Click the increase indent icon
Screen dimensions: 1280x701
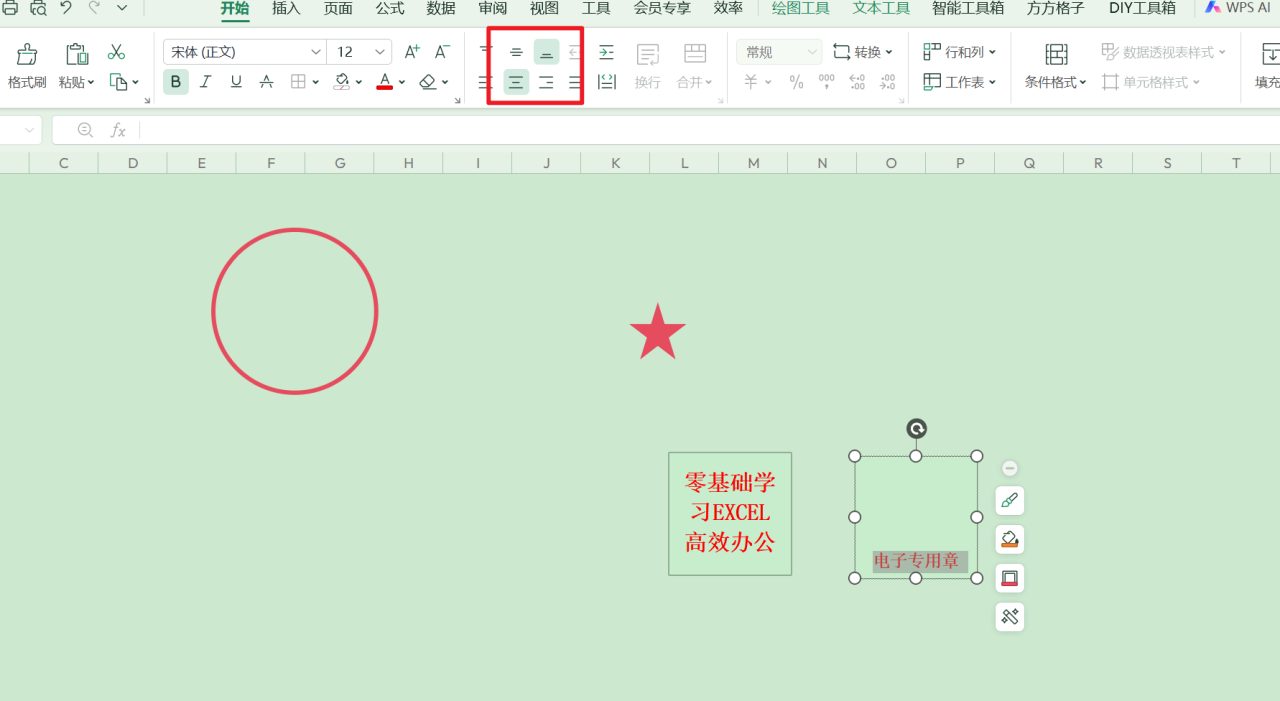tap(606, 52)
